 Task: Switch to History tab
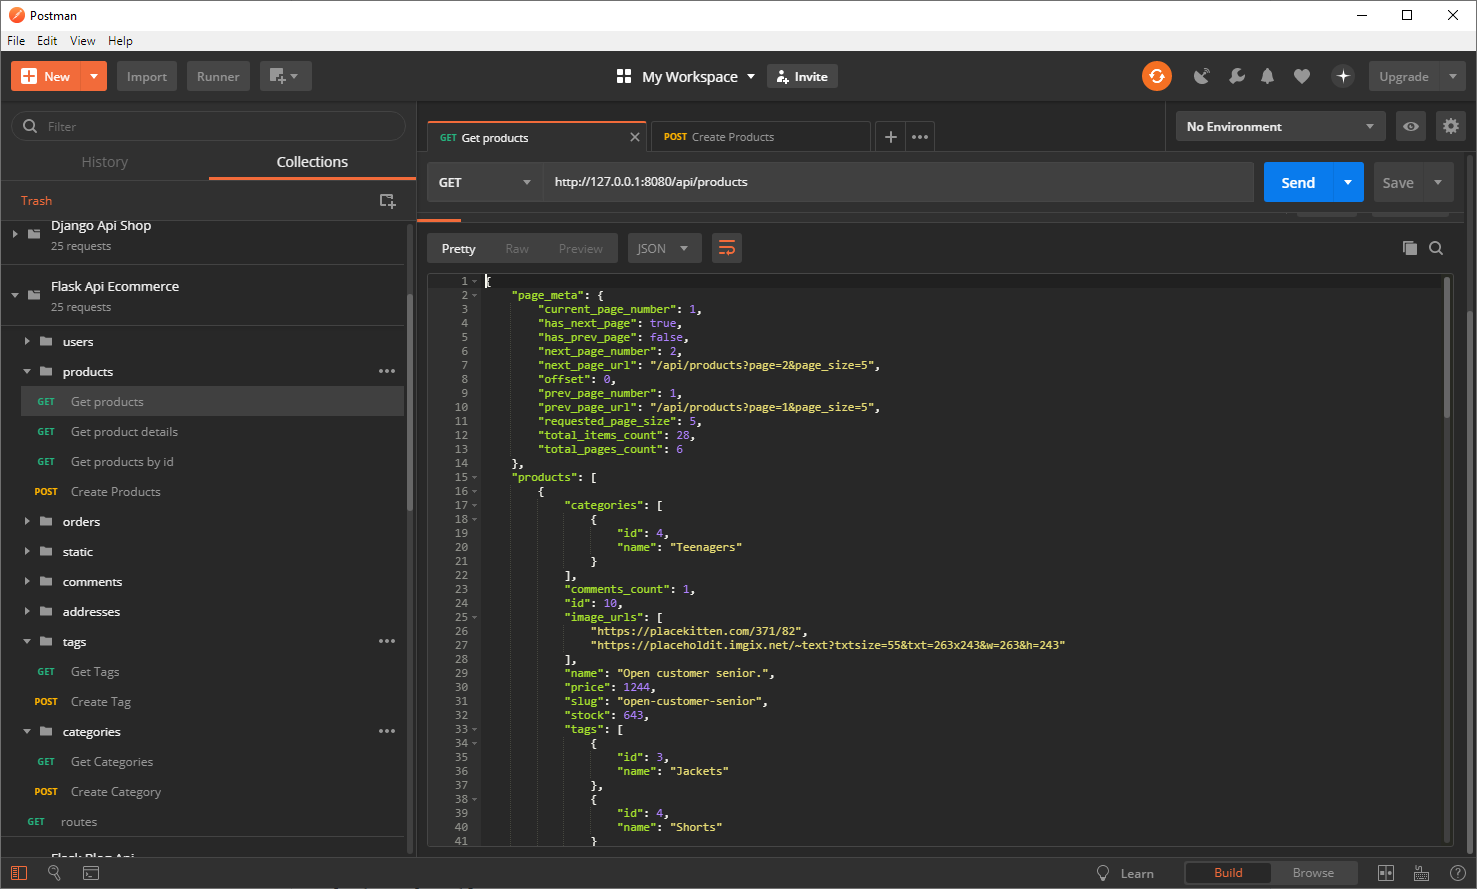point(105,162)
